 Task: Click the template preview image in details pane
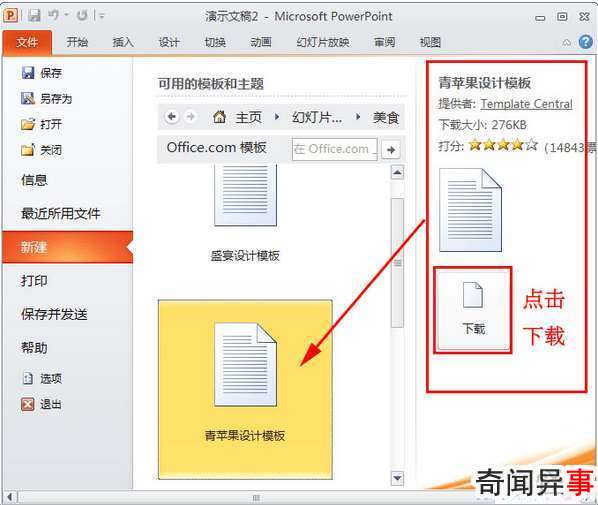(470, 209)
